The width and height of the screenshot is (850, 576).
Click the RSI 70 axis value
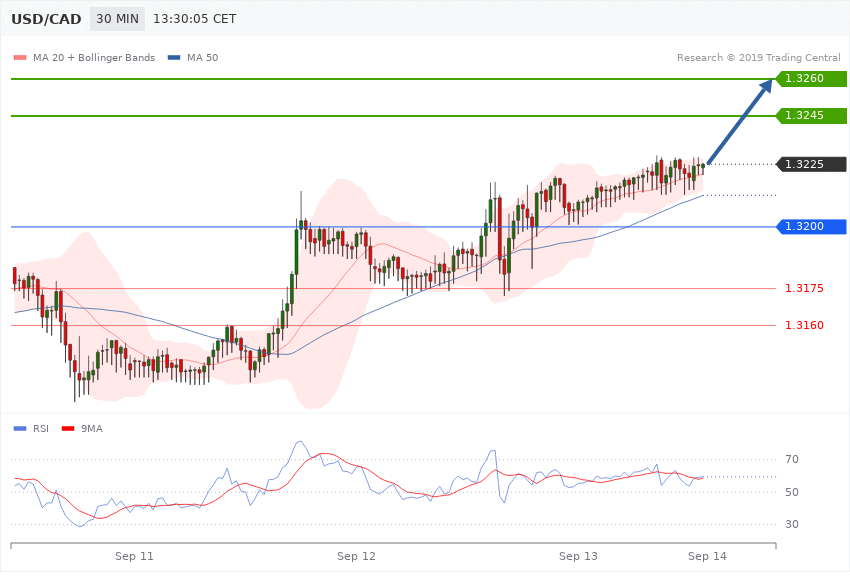pyautogui.click(x=792, y=459)
